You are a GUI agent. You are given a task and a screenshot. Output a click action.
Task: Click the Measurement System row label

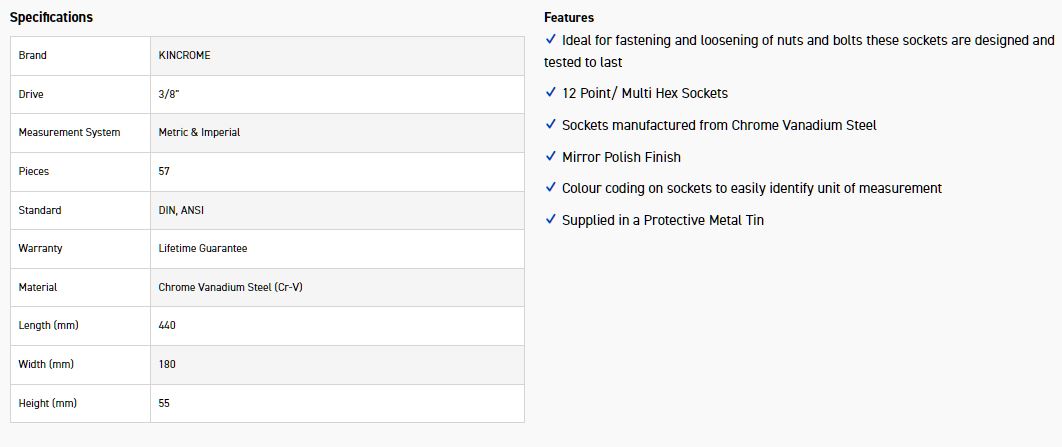click(69, 132)
